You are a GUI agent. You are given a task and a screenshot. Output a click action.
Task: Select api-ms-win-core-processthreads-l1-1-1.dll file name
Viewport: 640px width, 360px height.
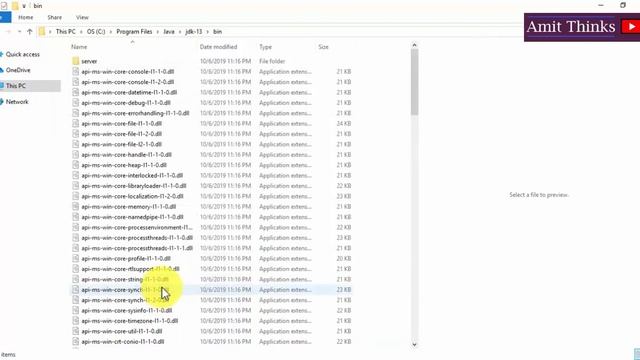tap(137, 248)
